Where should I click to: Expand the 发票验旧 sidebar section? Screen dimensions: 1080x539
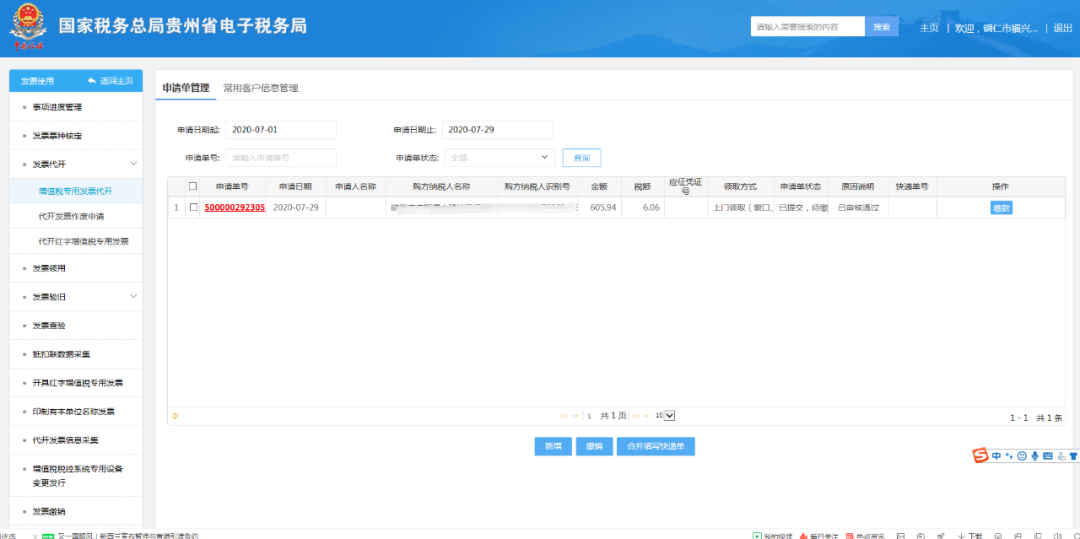click(134, 296)
